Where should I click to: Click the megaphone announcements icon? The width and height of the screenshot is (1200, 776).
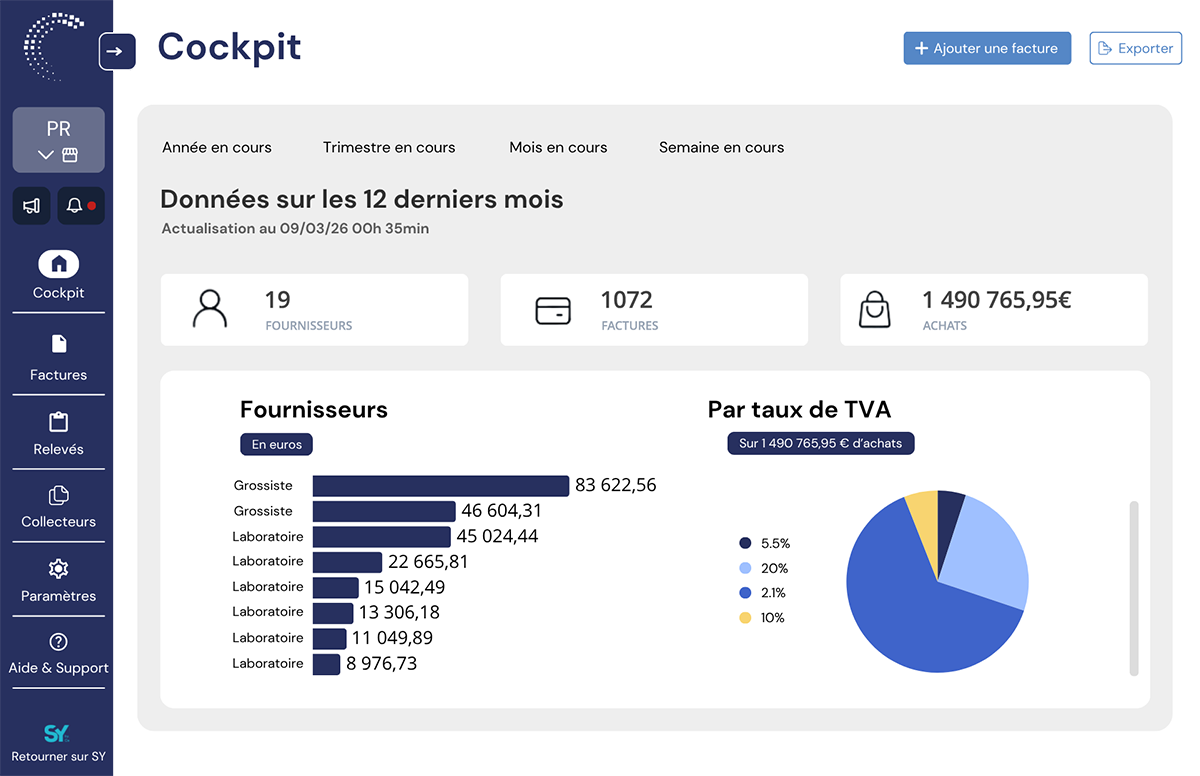(x=31, y=206)
